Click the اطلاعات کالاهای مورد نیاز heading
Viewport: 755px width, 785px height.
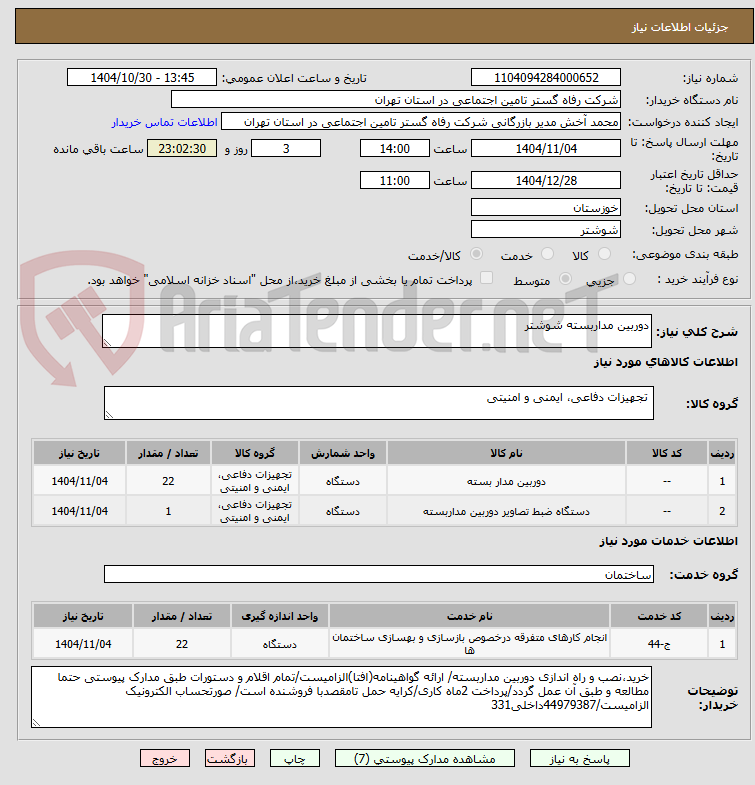point(666,362)
